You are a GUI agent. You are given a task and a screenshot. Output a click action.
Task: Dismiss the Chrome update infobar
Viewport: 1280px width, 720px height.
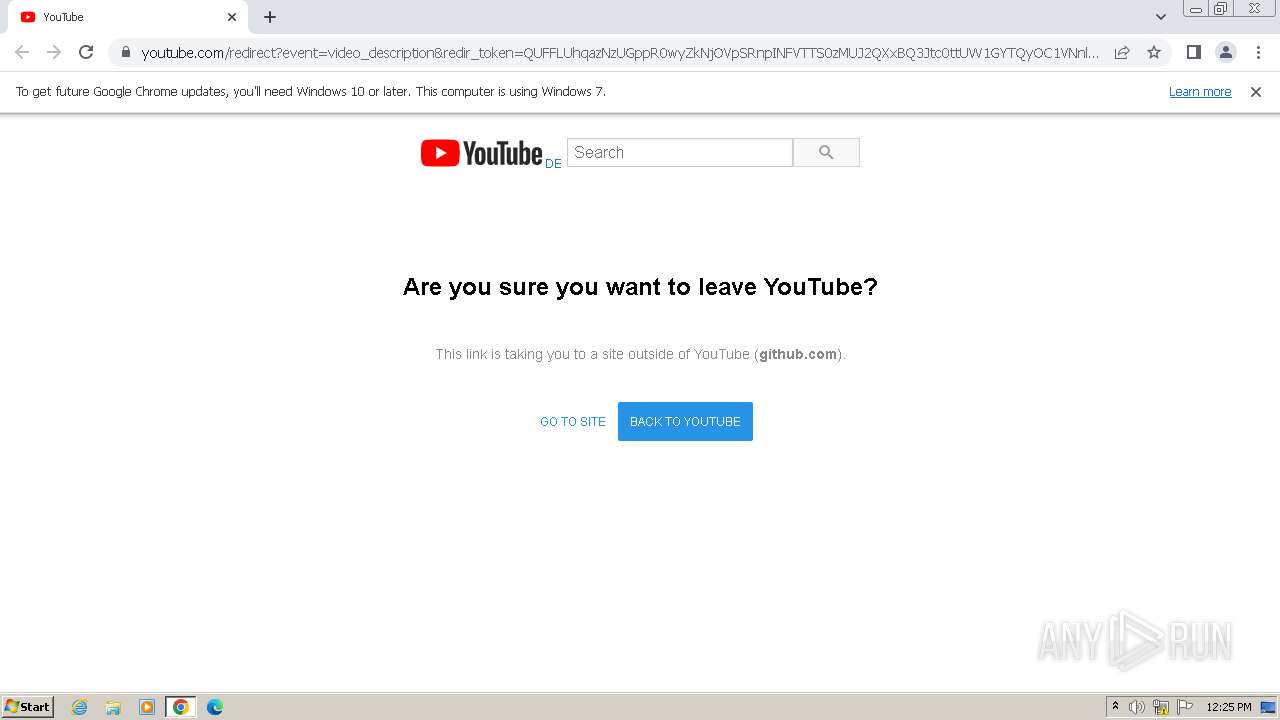pos(1256,92)
